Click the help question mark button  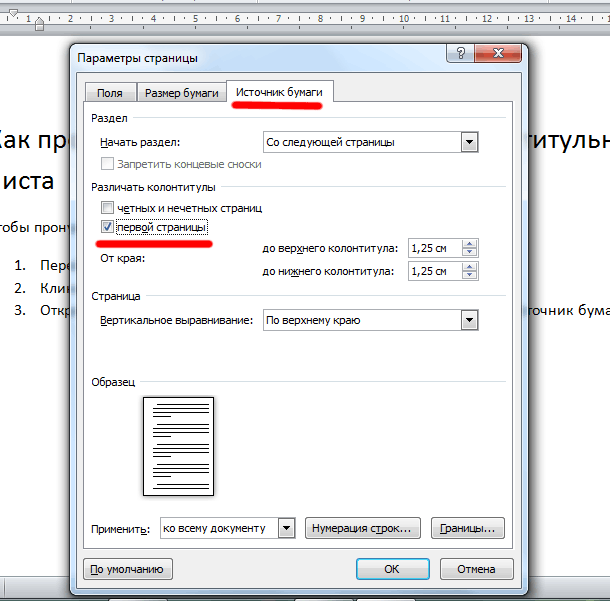[x=460, y=53]
